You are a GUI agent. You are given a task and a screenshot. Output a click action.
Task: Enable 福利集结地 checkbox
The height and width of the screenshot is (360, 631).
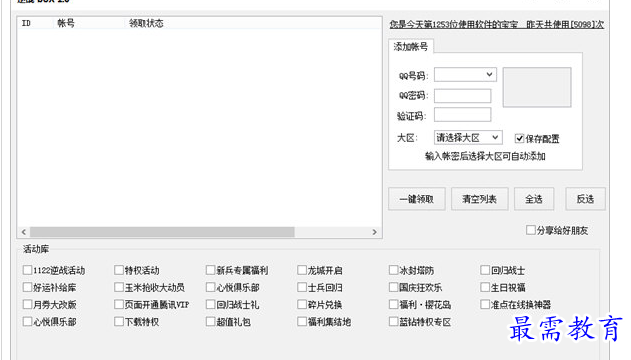click(302, 321)
